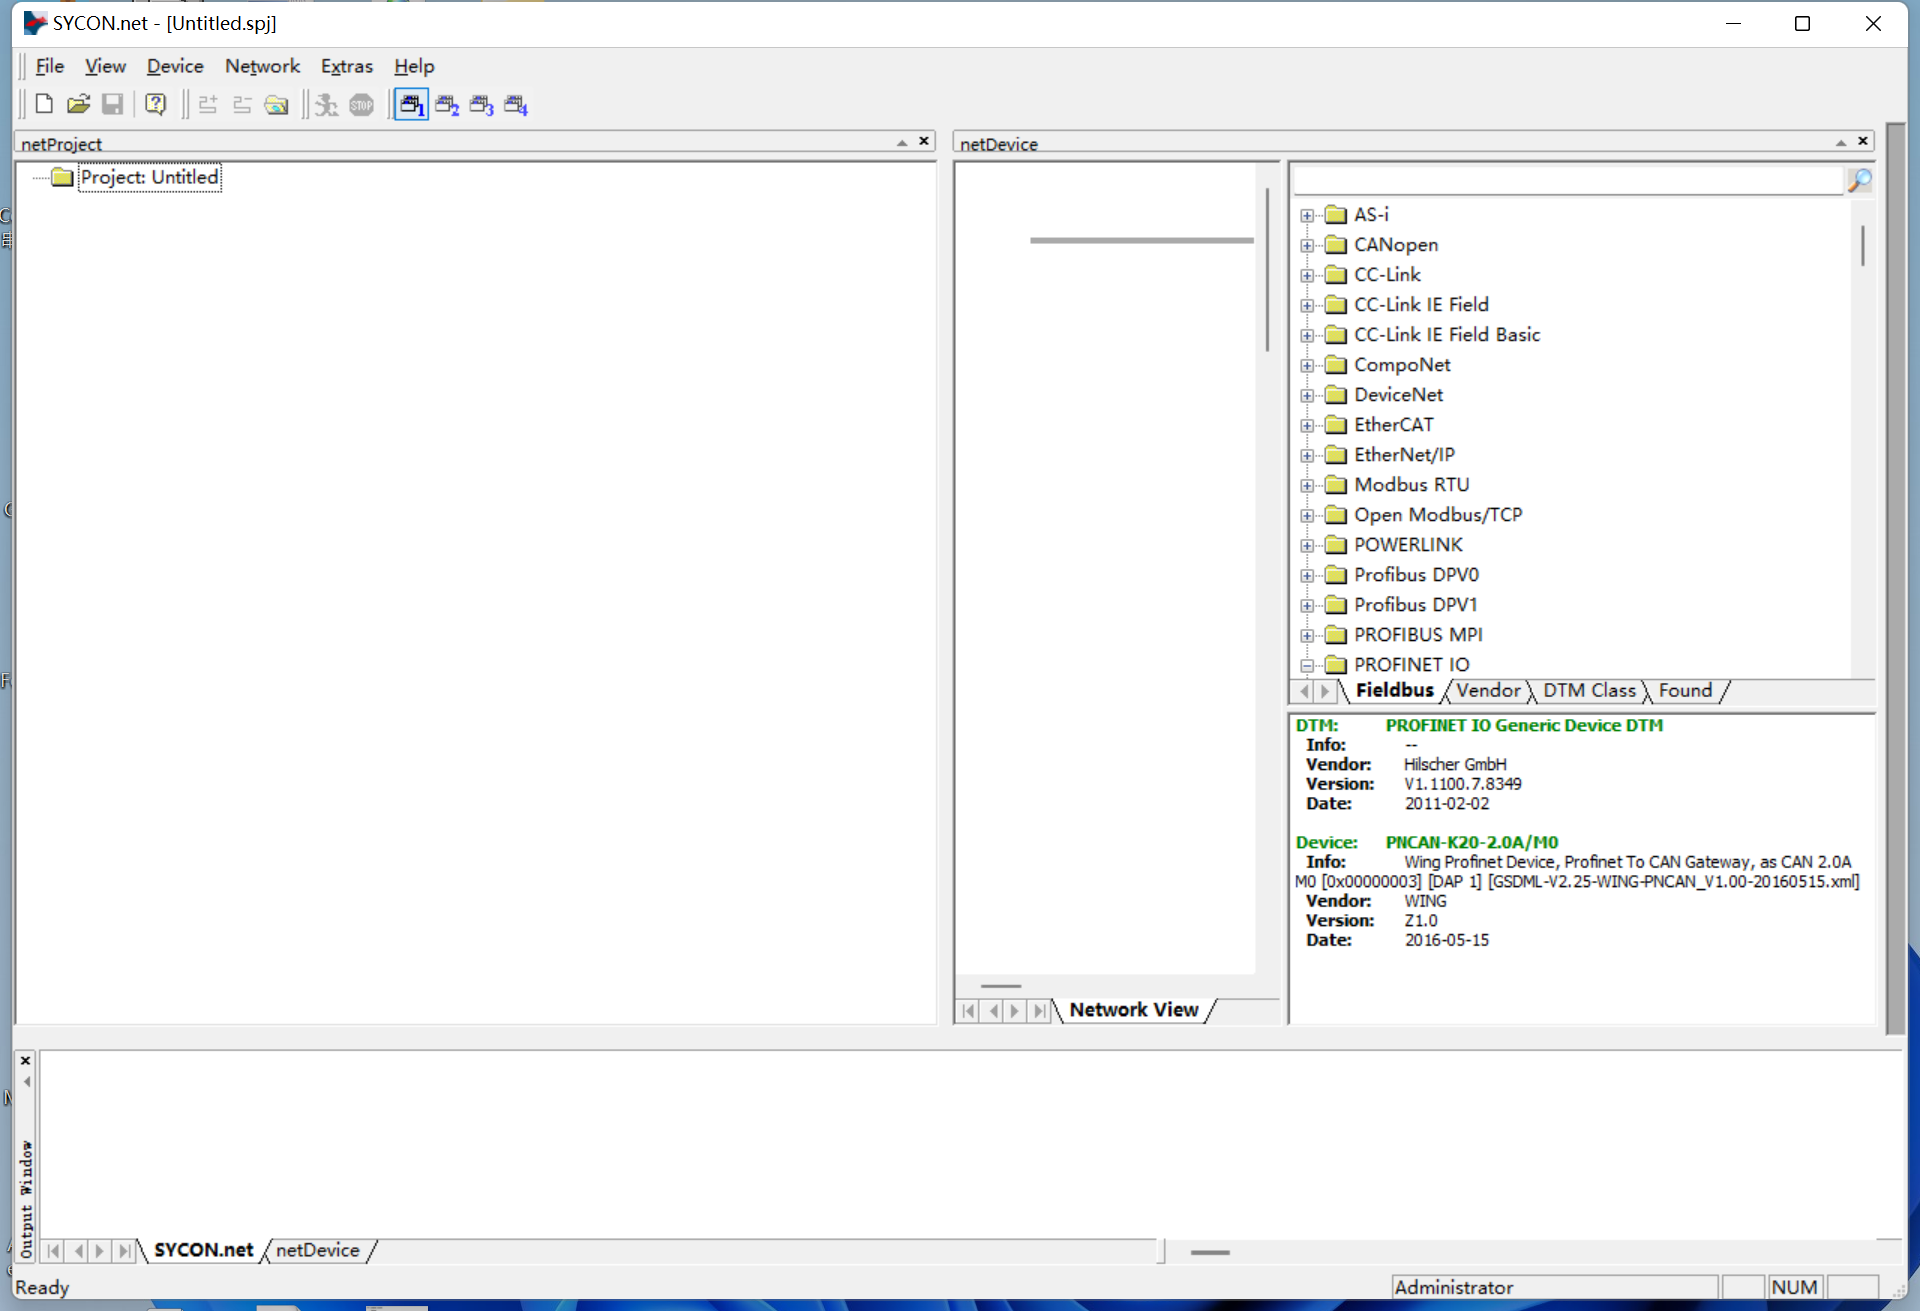Expand the CANopen folder
Image resolution: width=1920 pixels, height=1311 pixels.
(x=1307, y=245)
